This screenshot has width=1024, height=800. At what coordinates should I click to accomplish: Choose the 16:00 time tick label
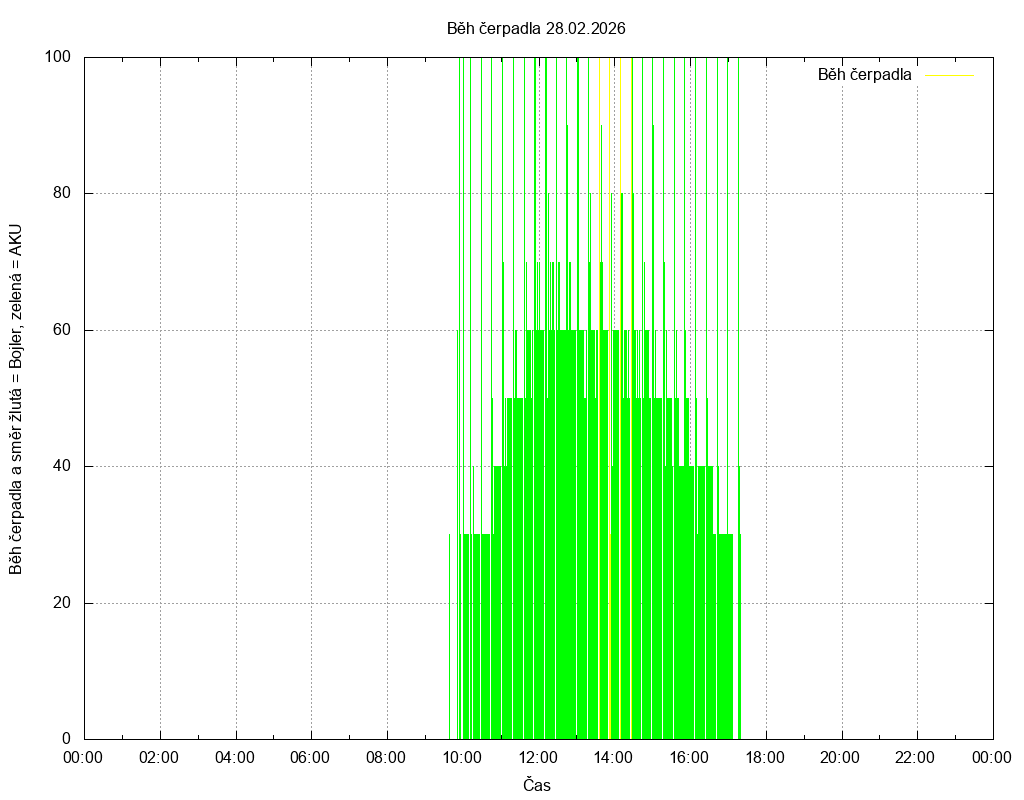[x=689, y=757]
